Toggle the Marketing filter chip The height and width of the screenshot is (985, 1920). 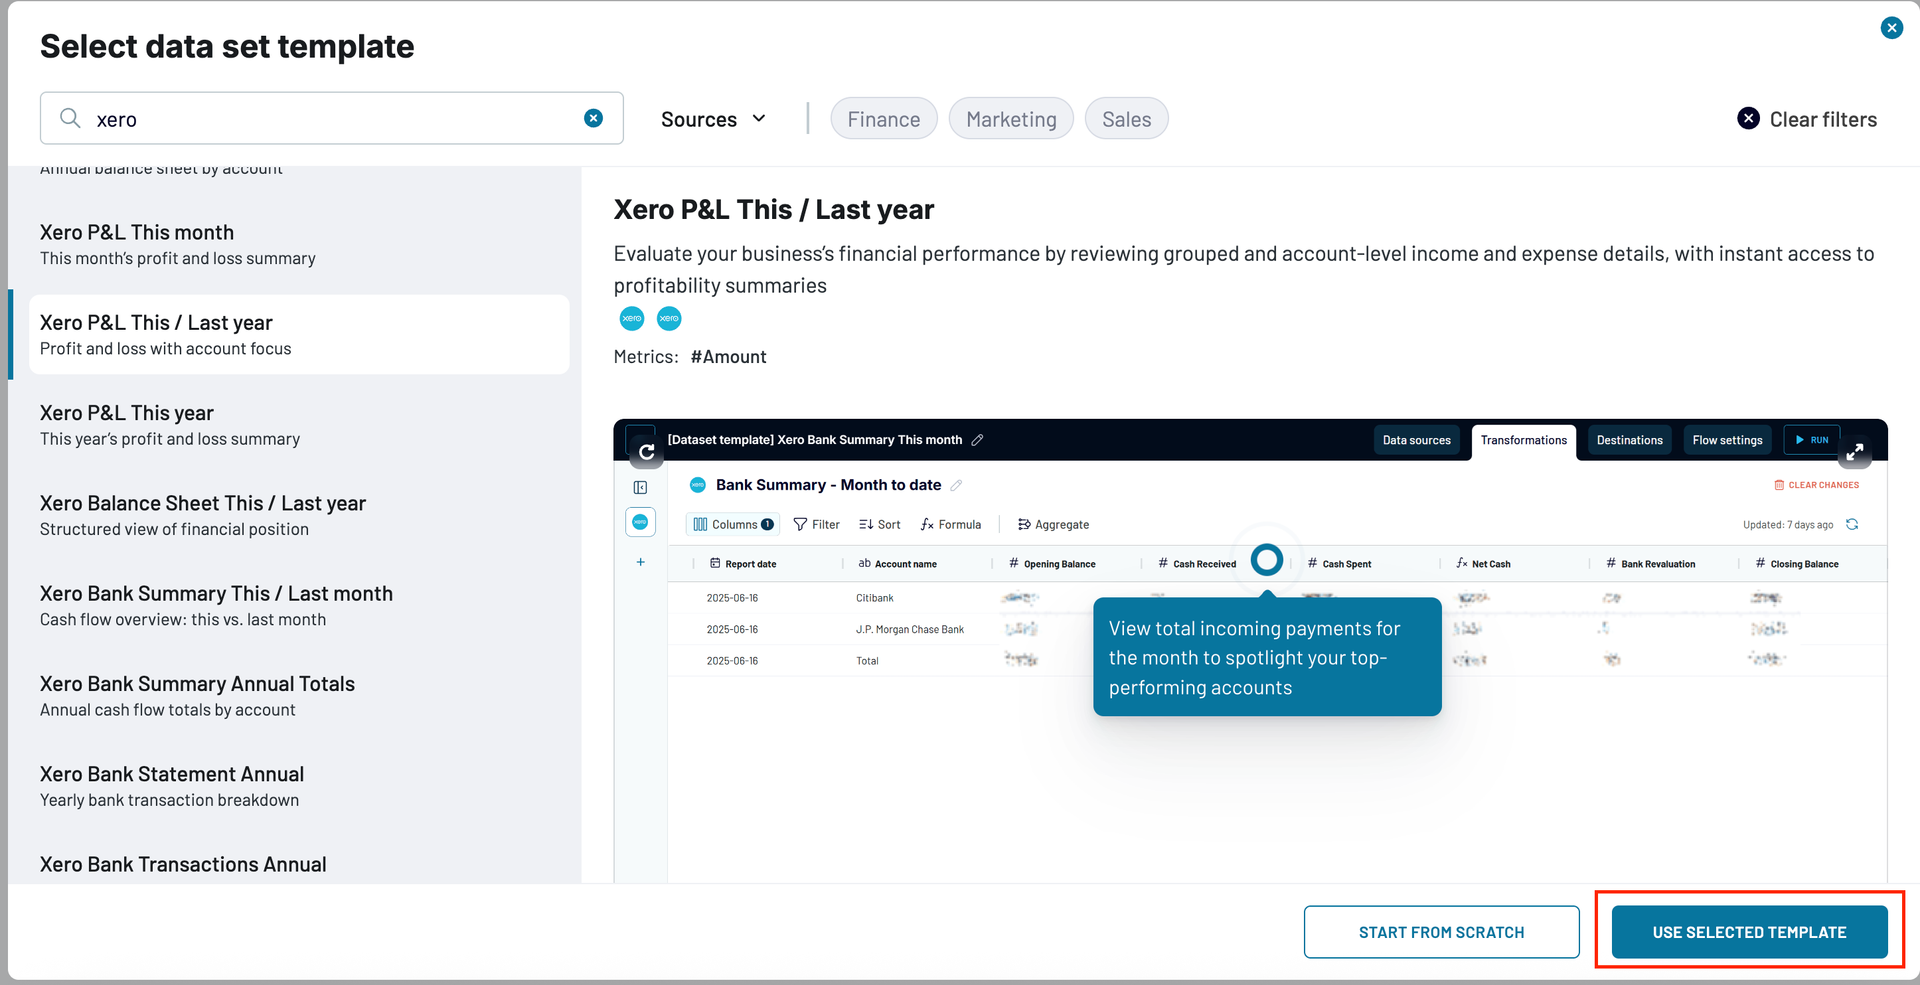[x=1011, y=119]
